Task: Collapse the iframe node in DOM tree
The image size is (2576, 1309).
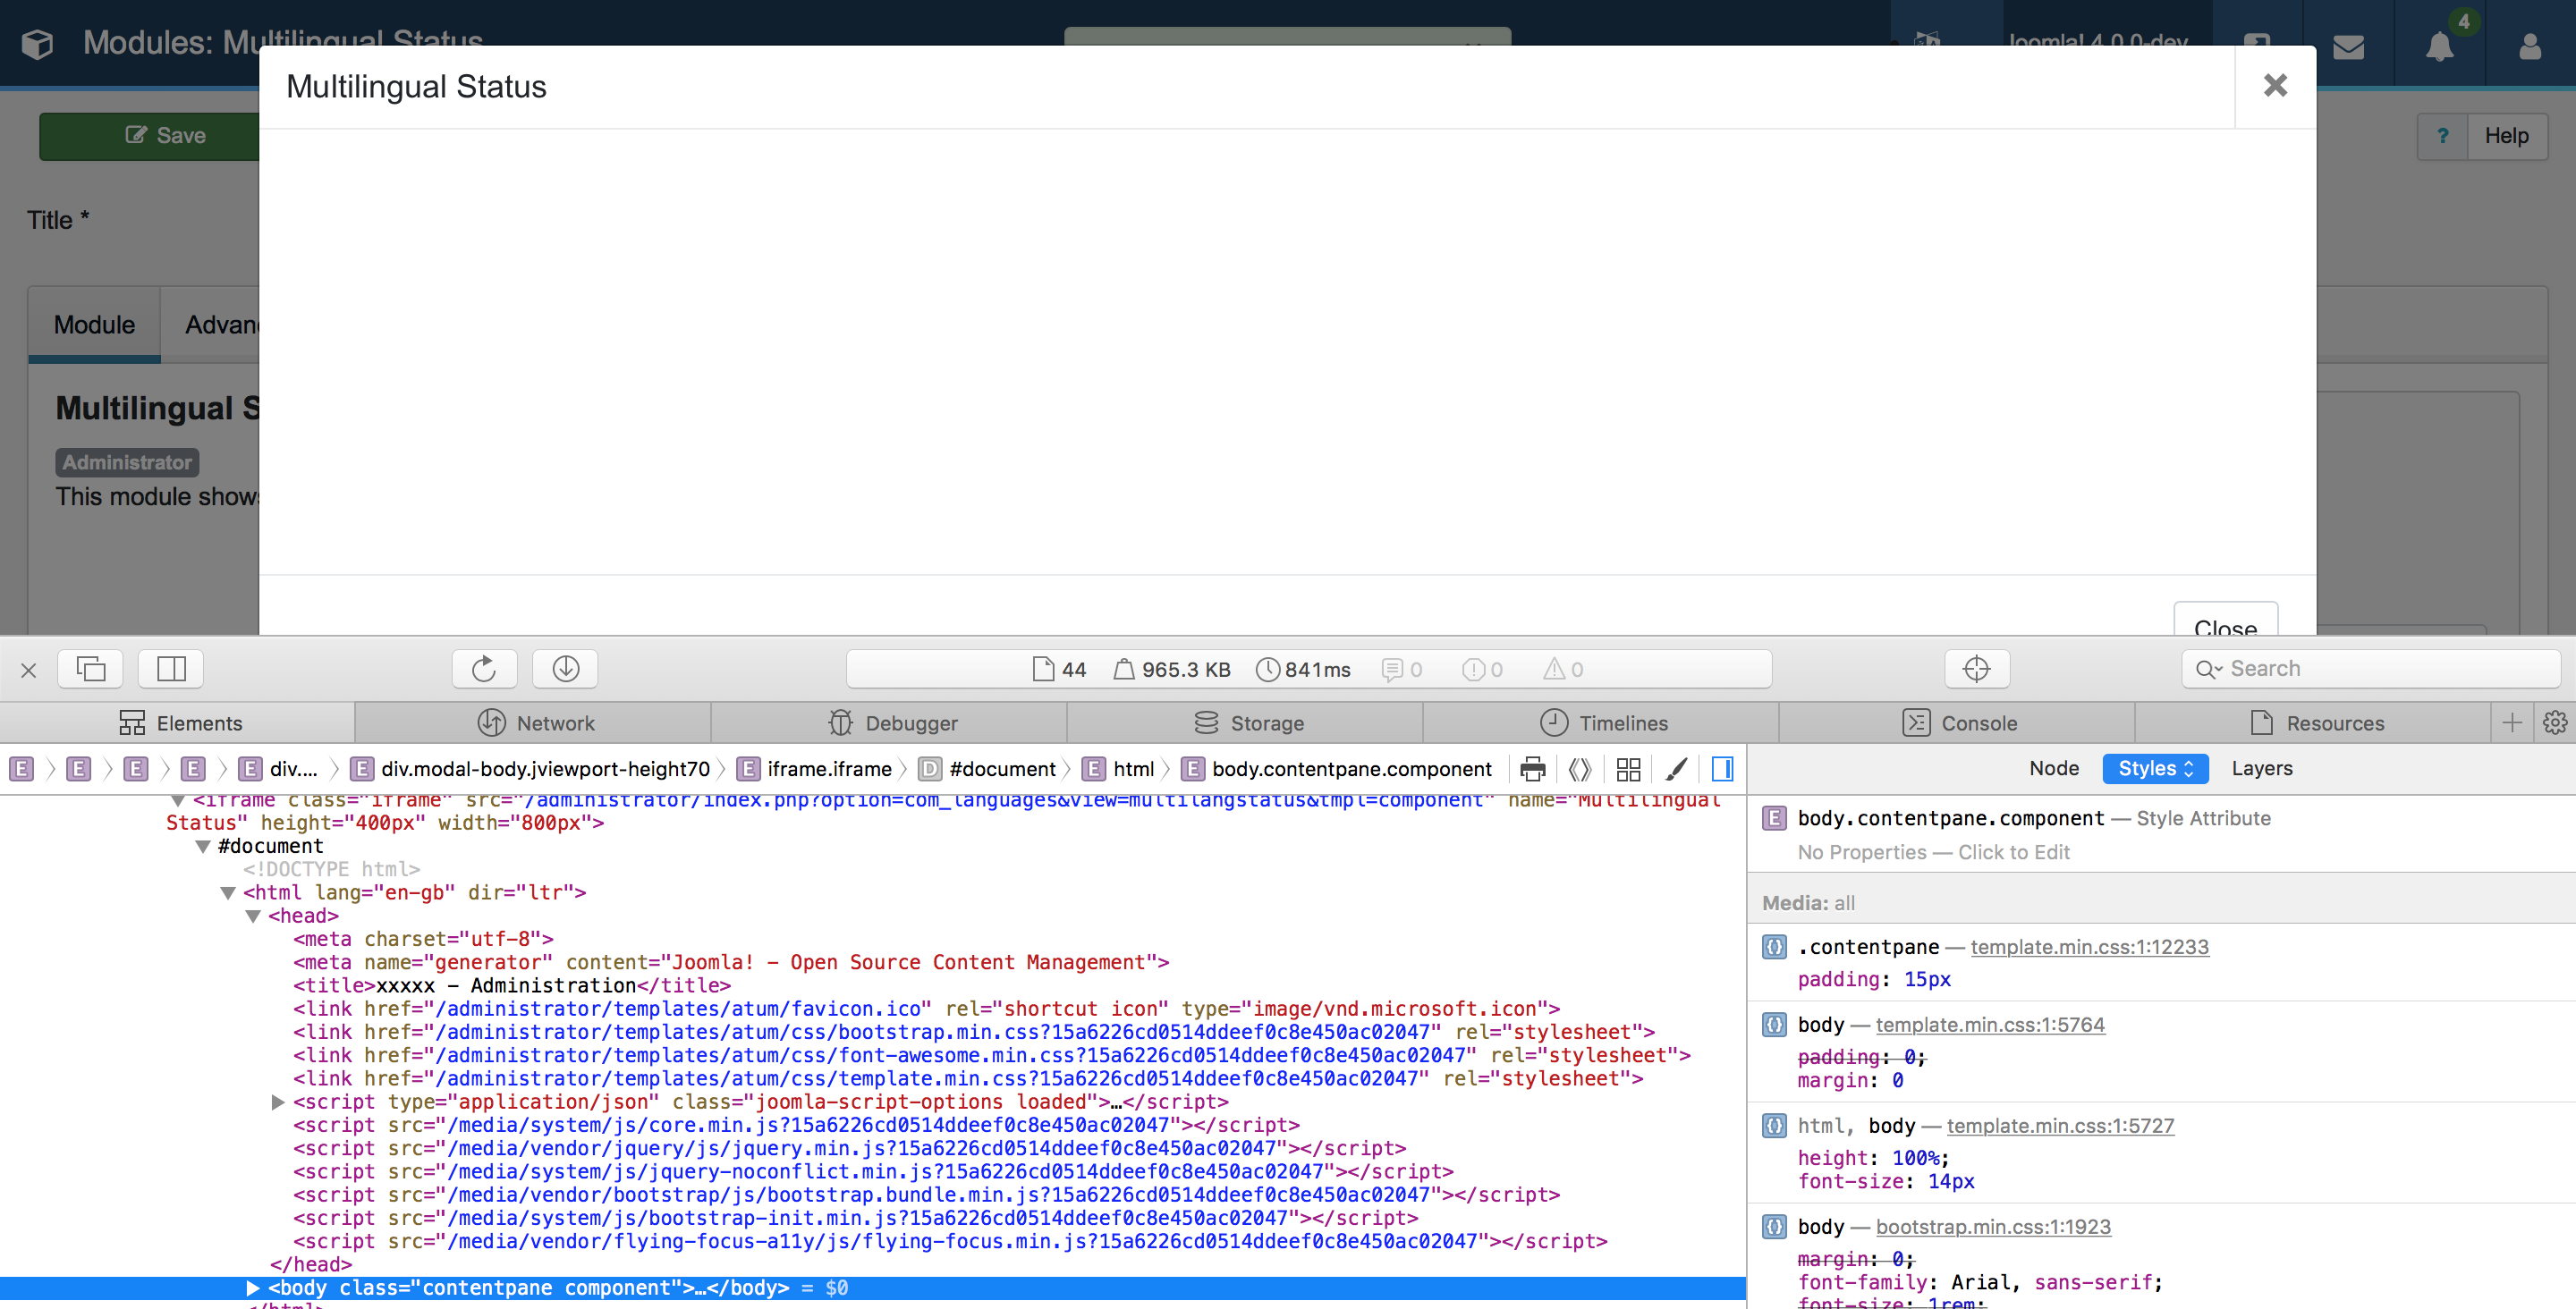Action: click(x=178, y=800)
